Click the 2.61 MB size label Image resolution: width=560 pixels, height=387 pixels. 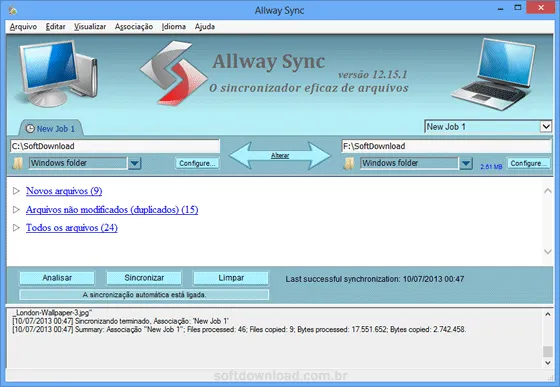pyautogui.click(x=491, y=166)
